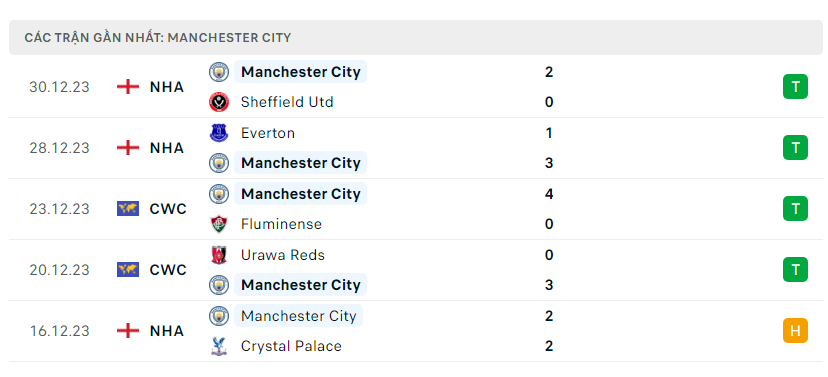Click the Everton club crest

tap(219, 133)
